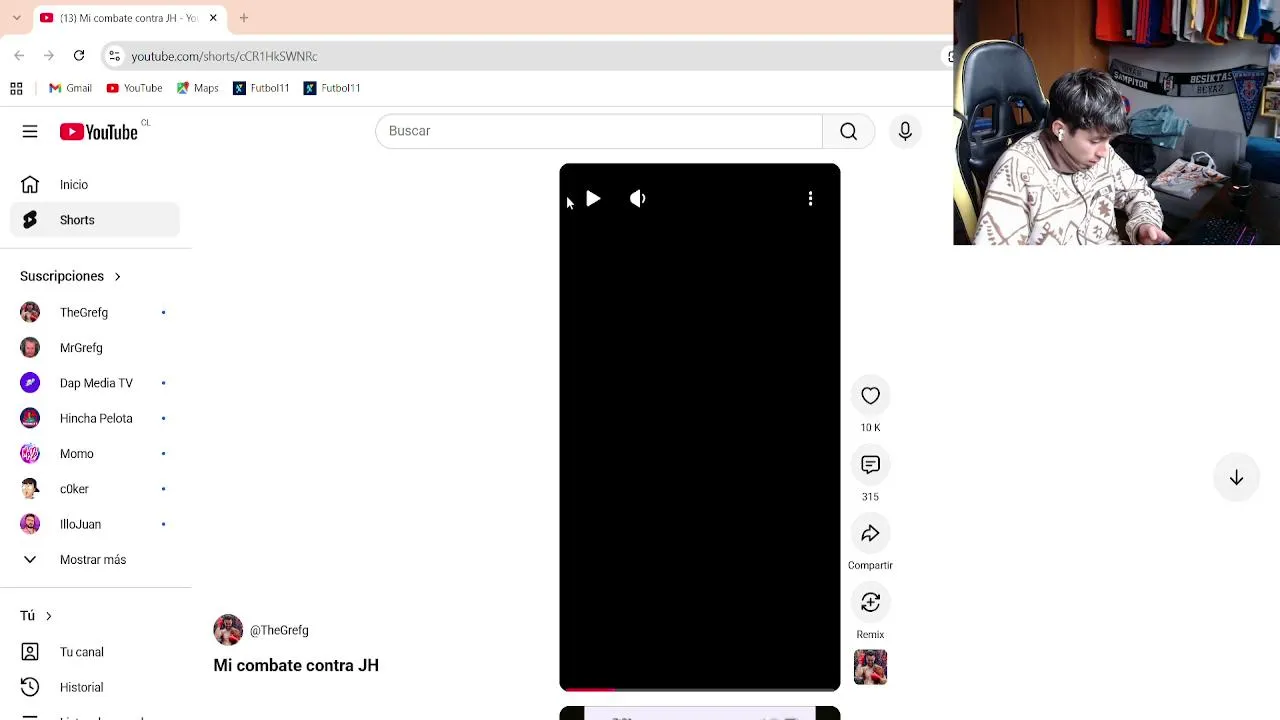Click the YouTube logo

click(x=99, y=132)
